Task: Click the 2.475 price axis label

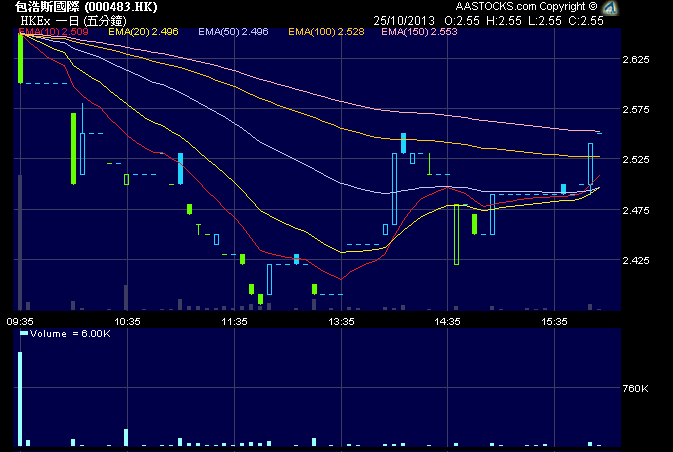Action: coord(636,210)
